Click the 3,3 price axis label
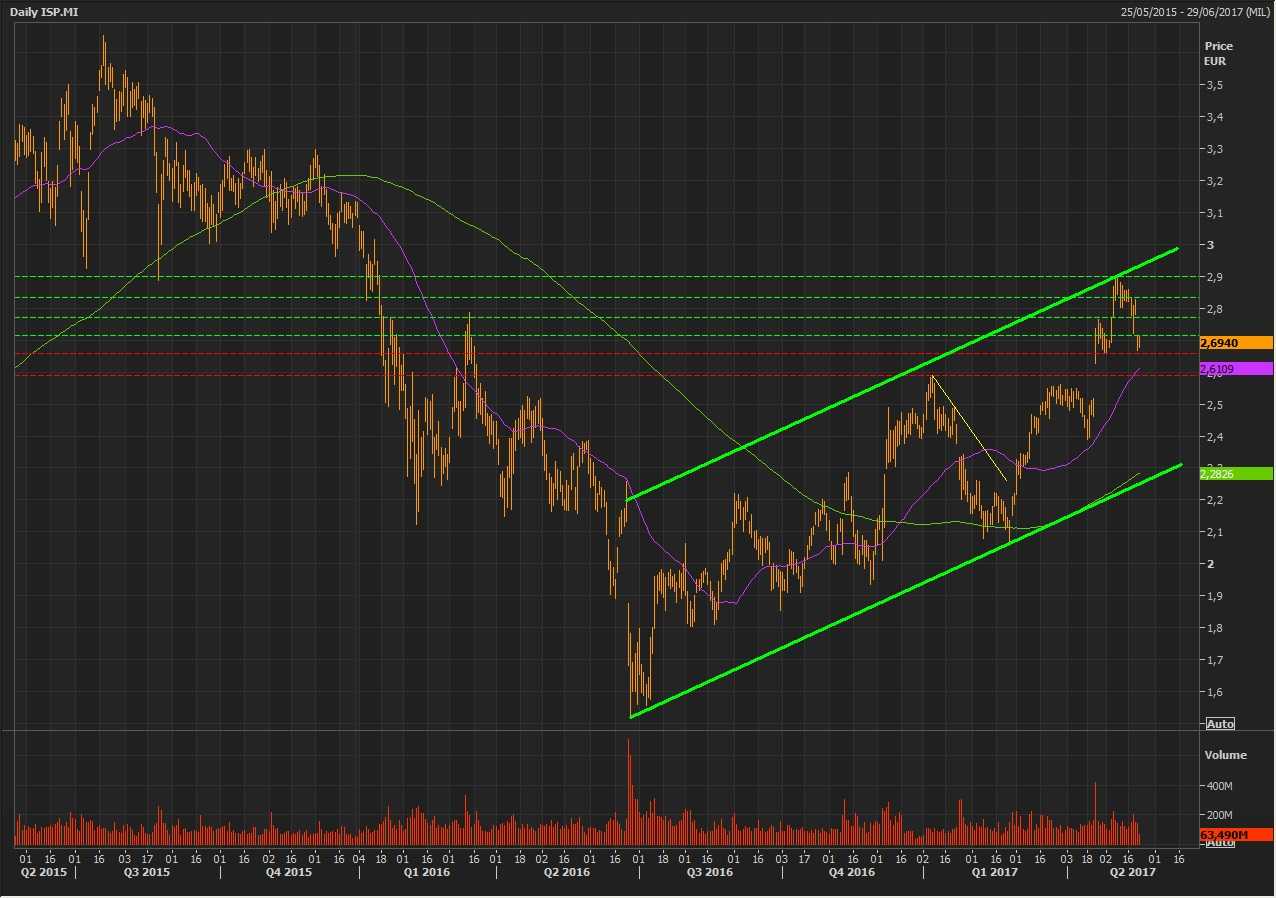1276x898 pixels. click(x=1213, y=149)
